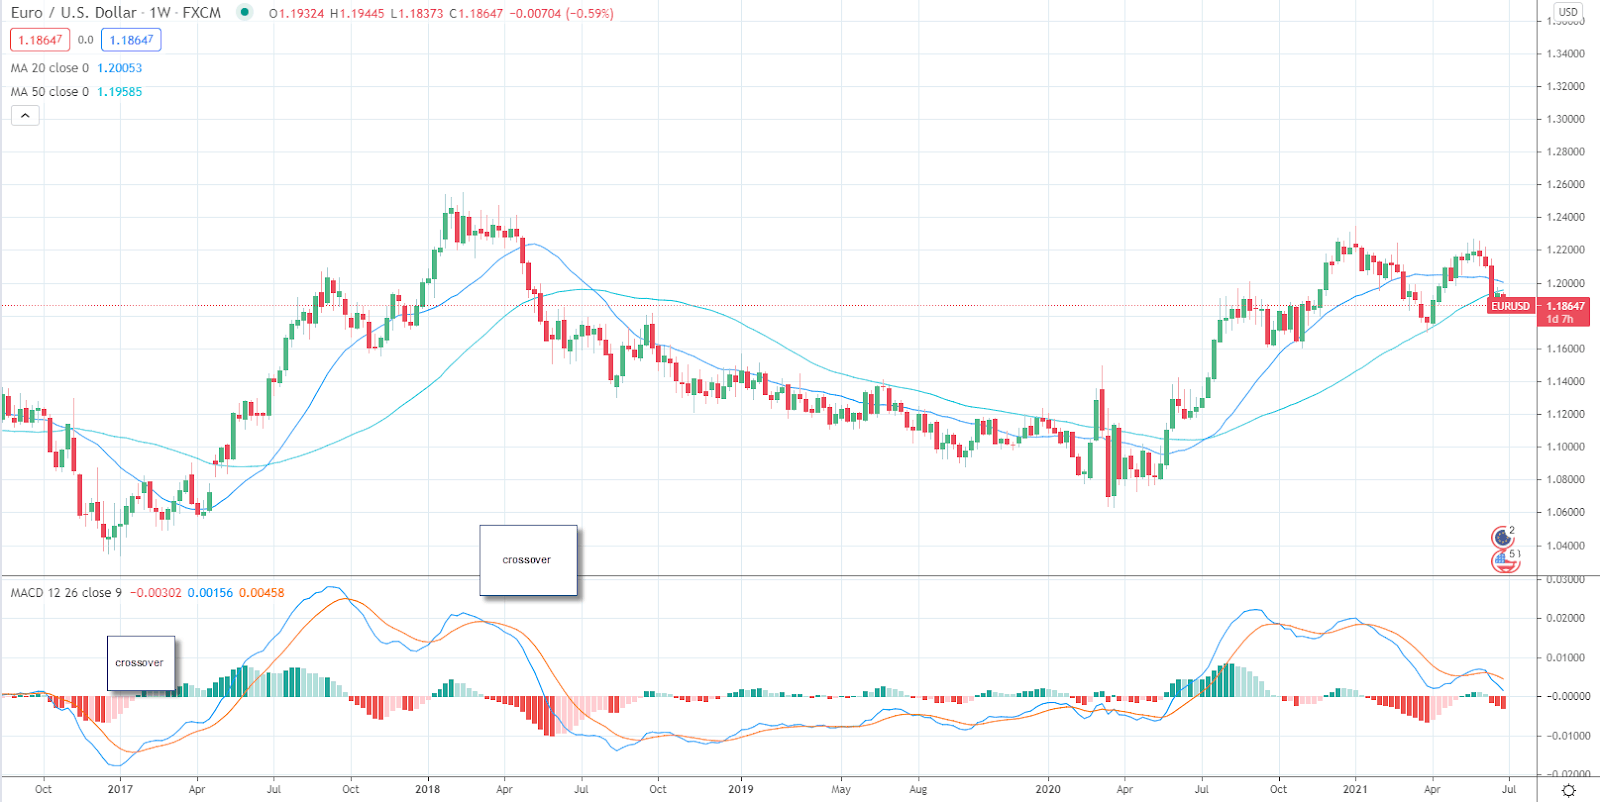Select the MACD 12 26 close 9 legend
Viewport: 1600px width, 802px height.
click(66, 593)
